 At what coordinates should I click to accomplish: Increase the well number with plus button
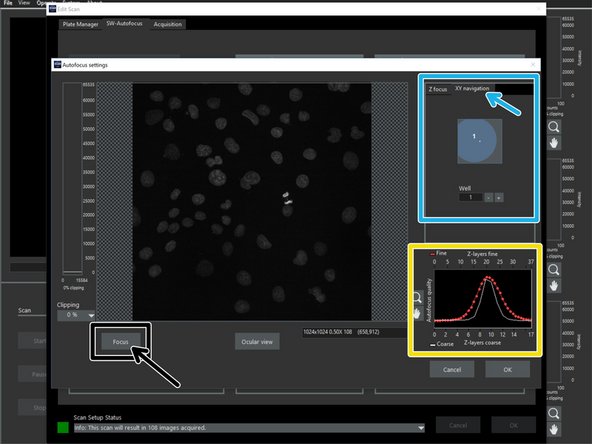[499, 197]
